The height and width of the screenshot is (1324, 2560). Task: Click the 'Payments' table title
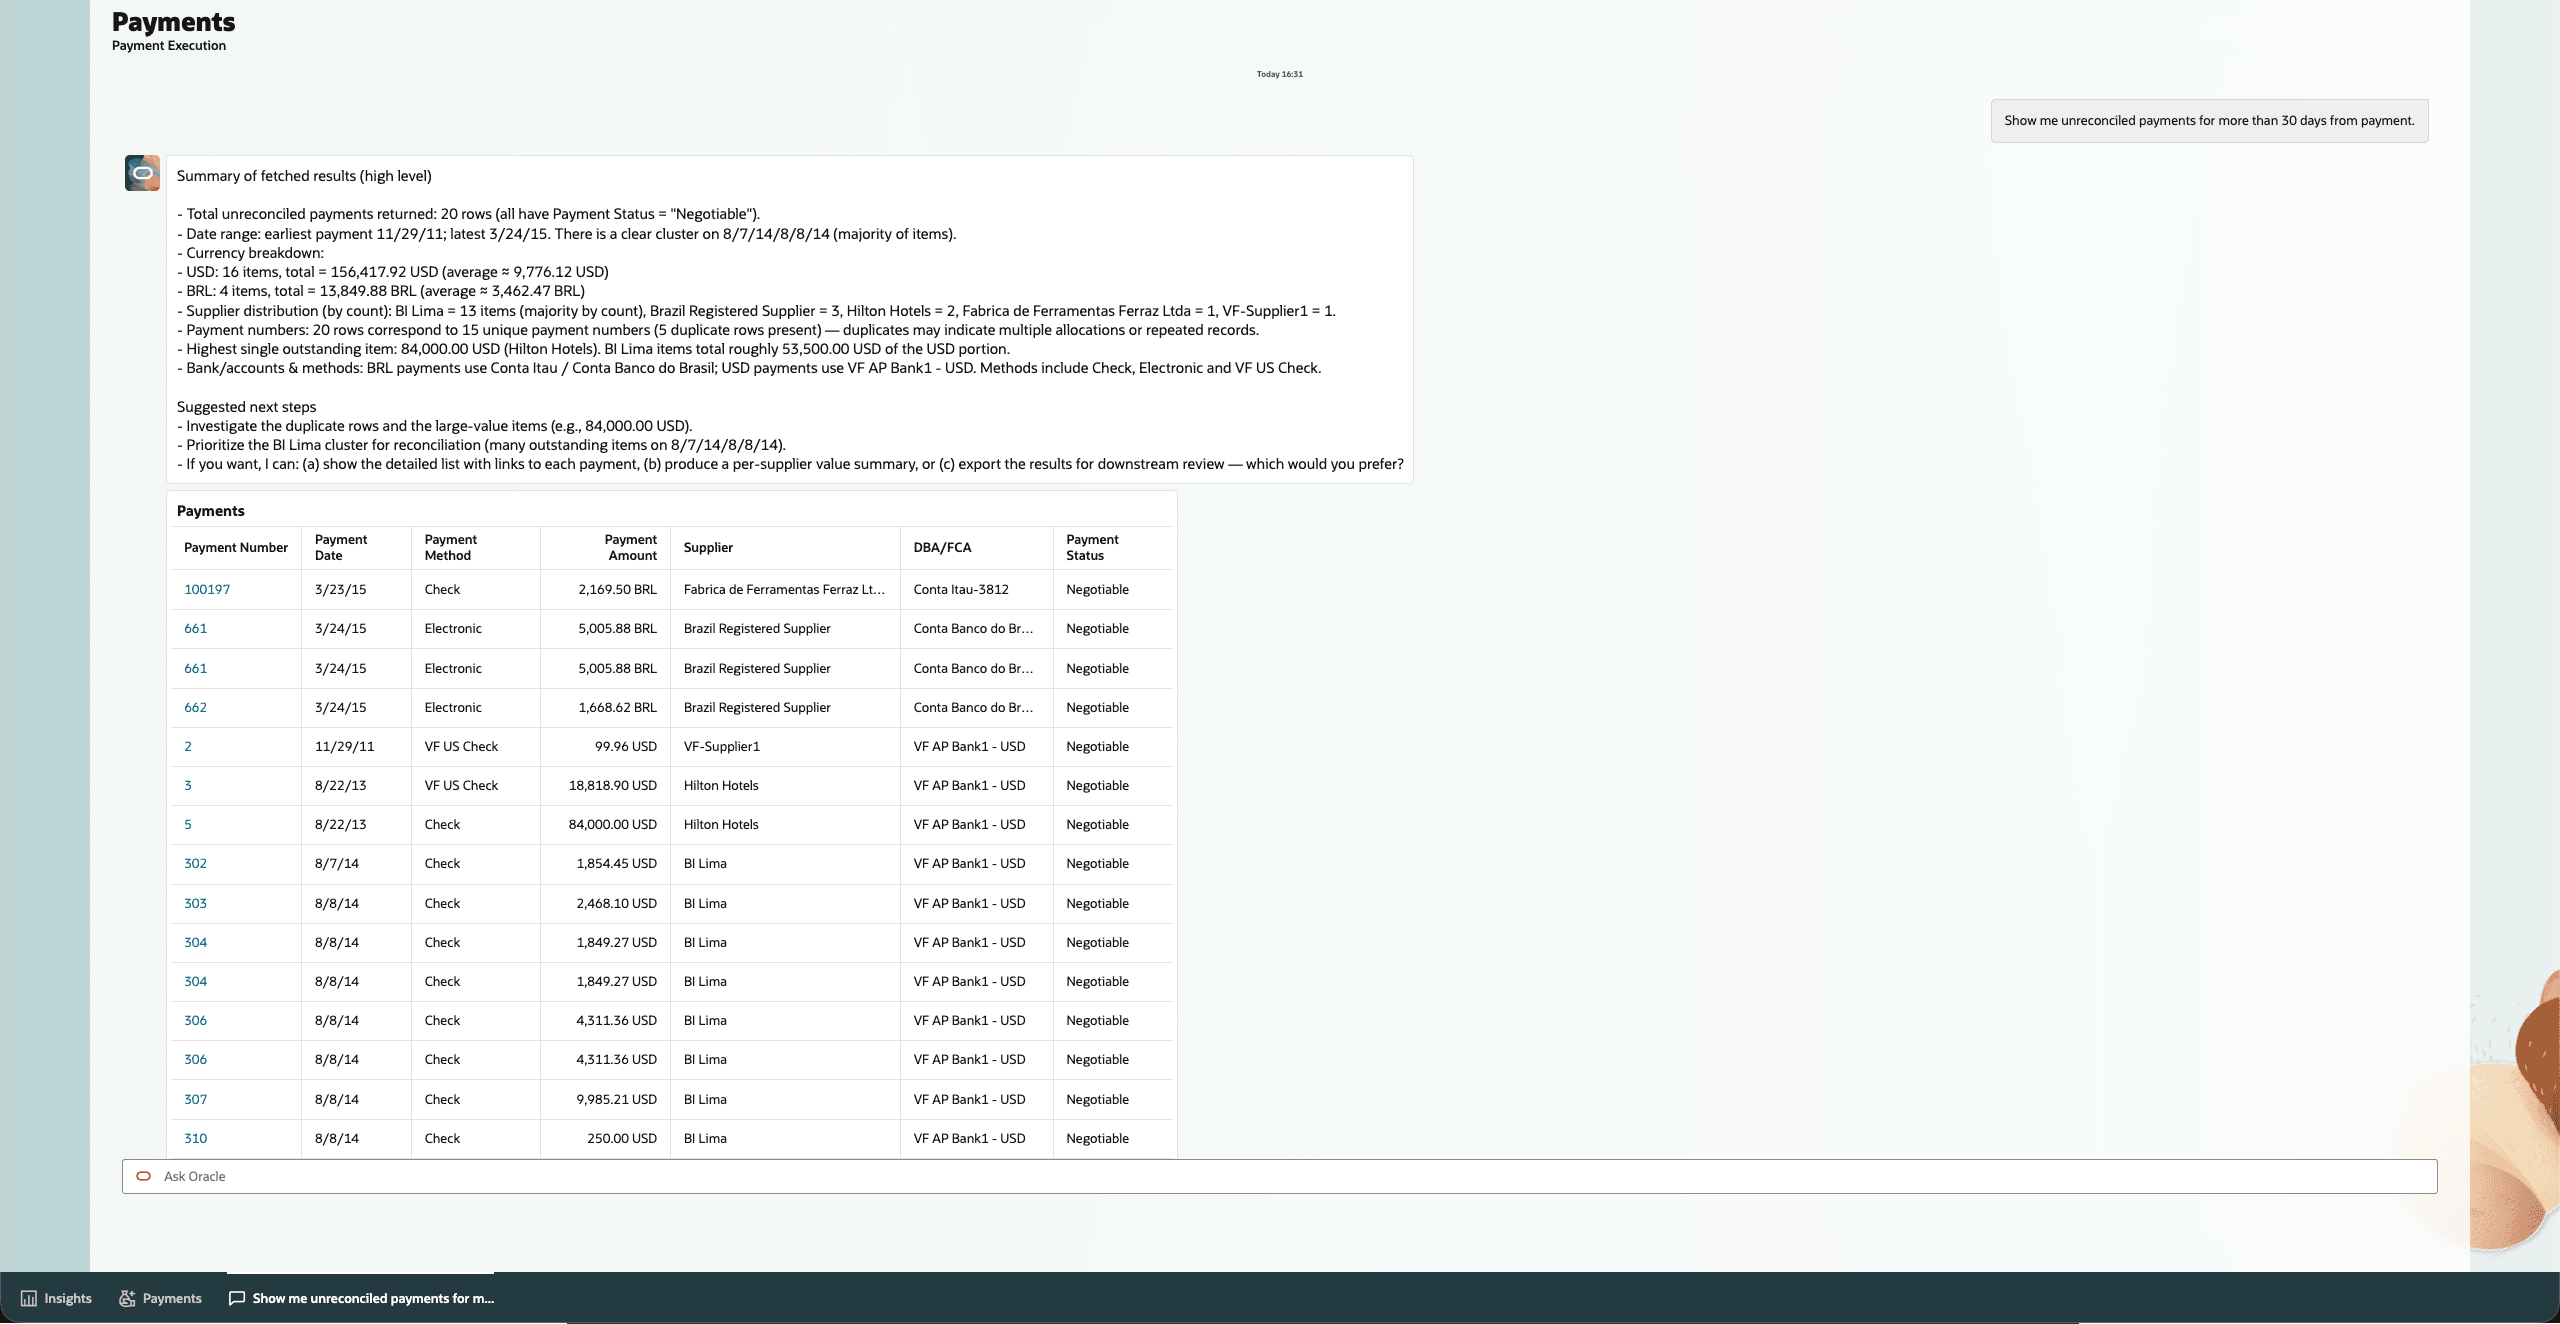click(x=211, y=511)
